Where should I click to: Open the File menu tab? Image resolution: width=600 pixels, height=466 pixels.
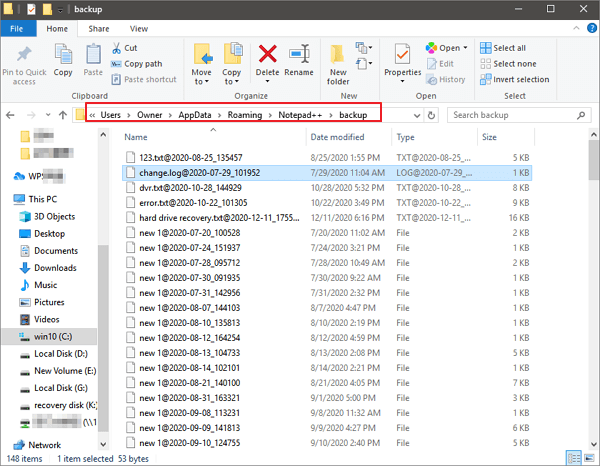click(18, 29)
